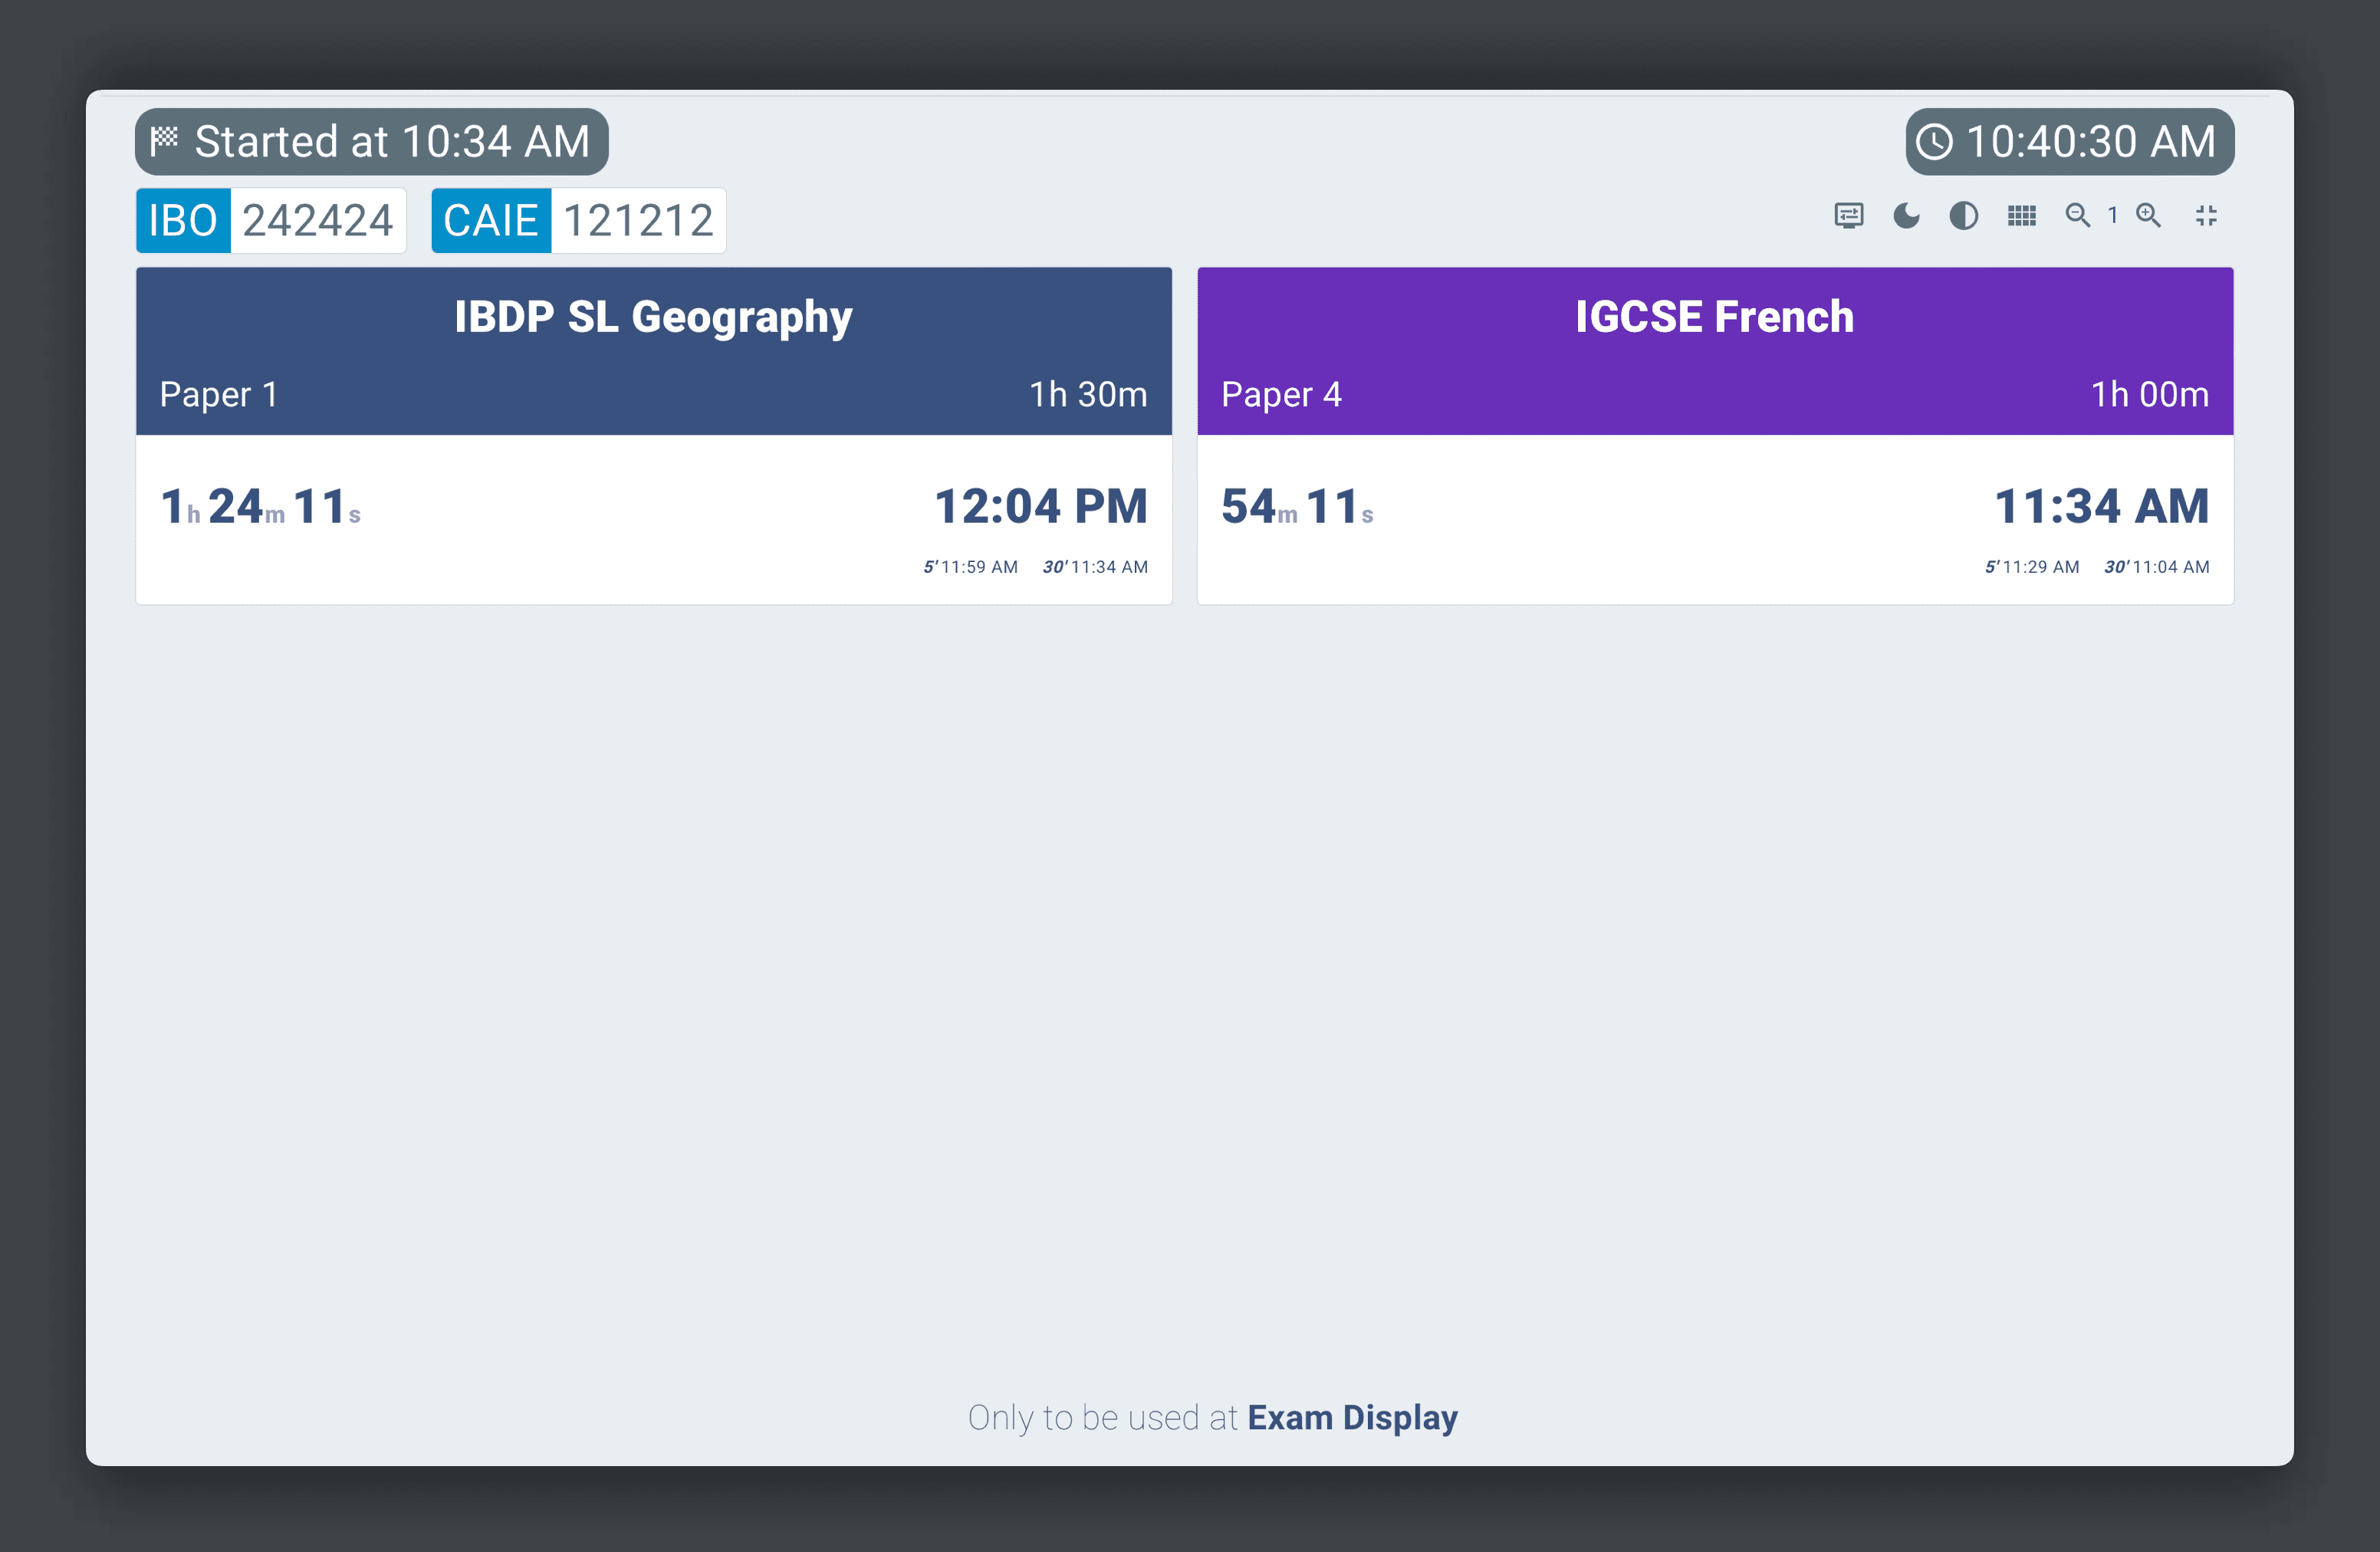
Task: Click the 11:34 AM French end time
Action: (2101, 506)
